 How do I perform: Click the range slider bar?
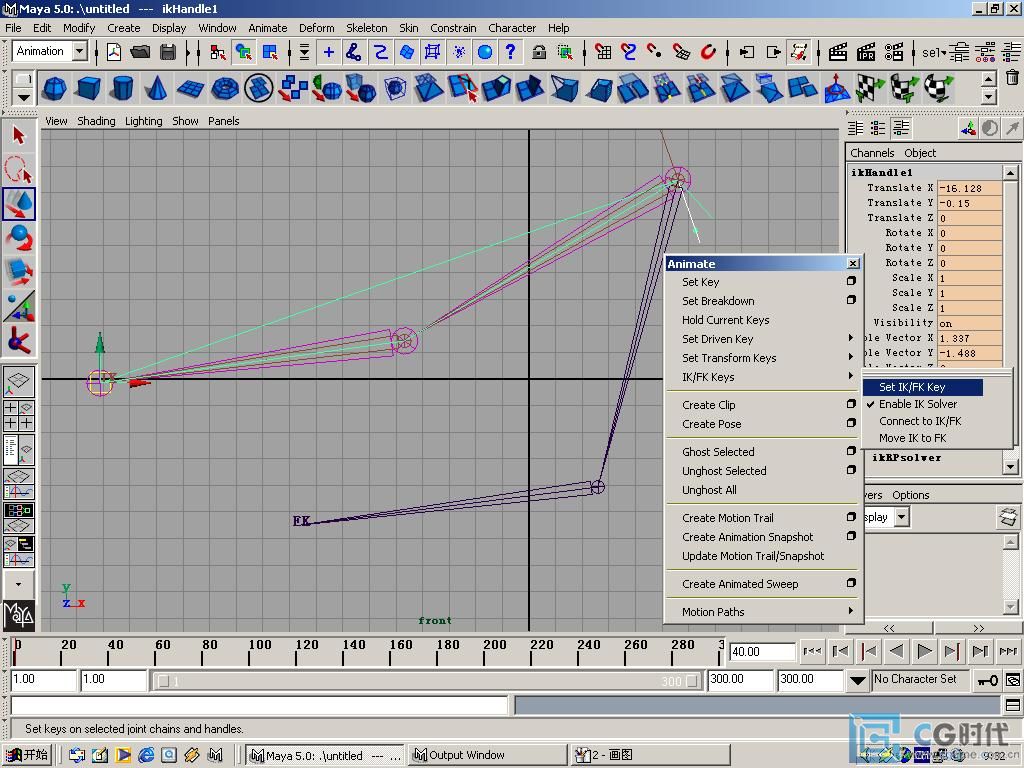428,681
